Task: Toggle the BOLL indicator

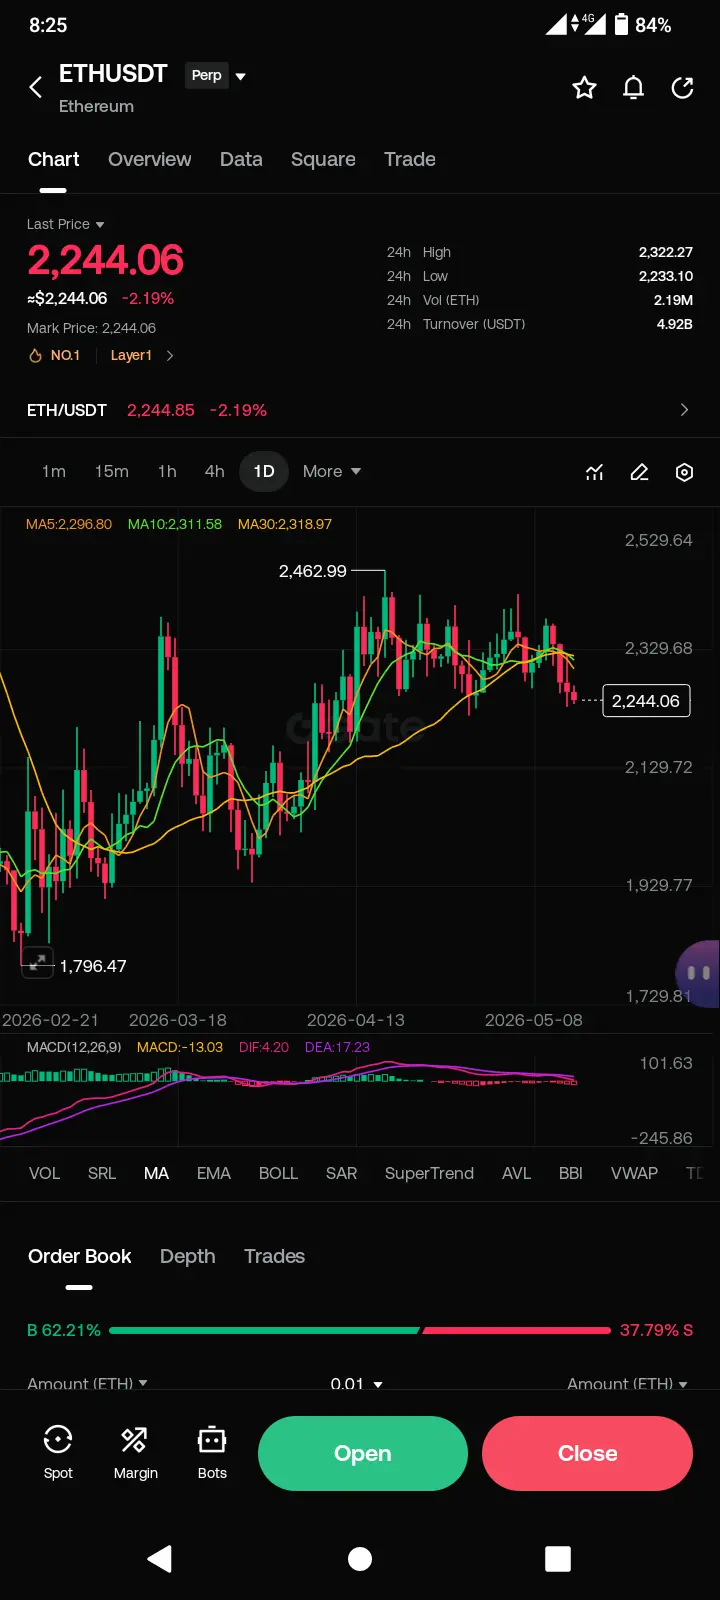Action: pos(278,1173)
